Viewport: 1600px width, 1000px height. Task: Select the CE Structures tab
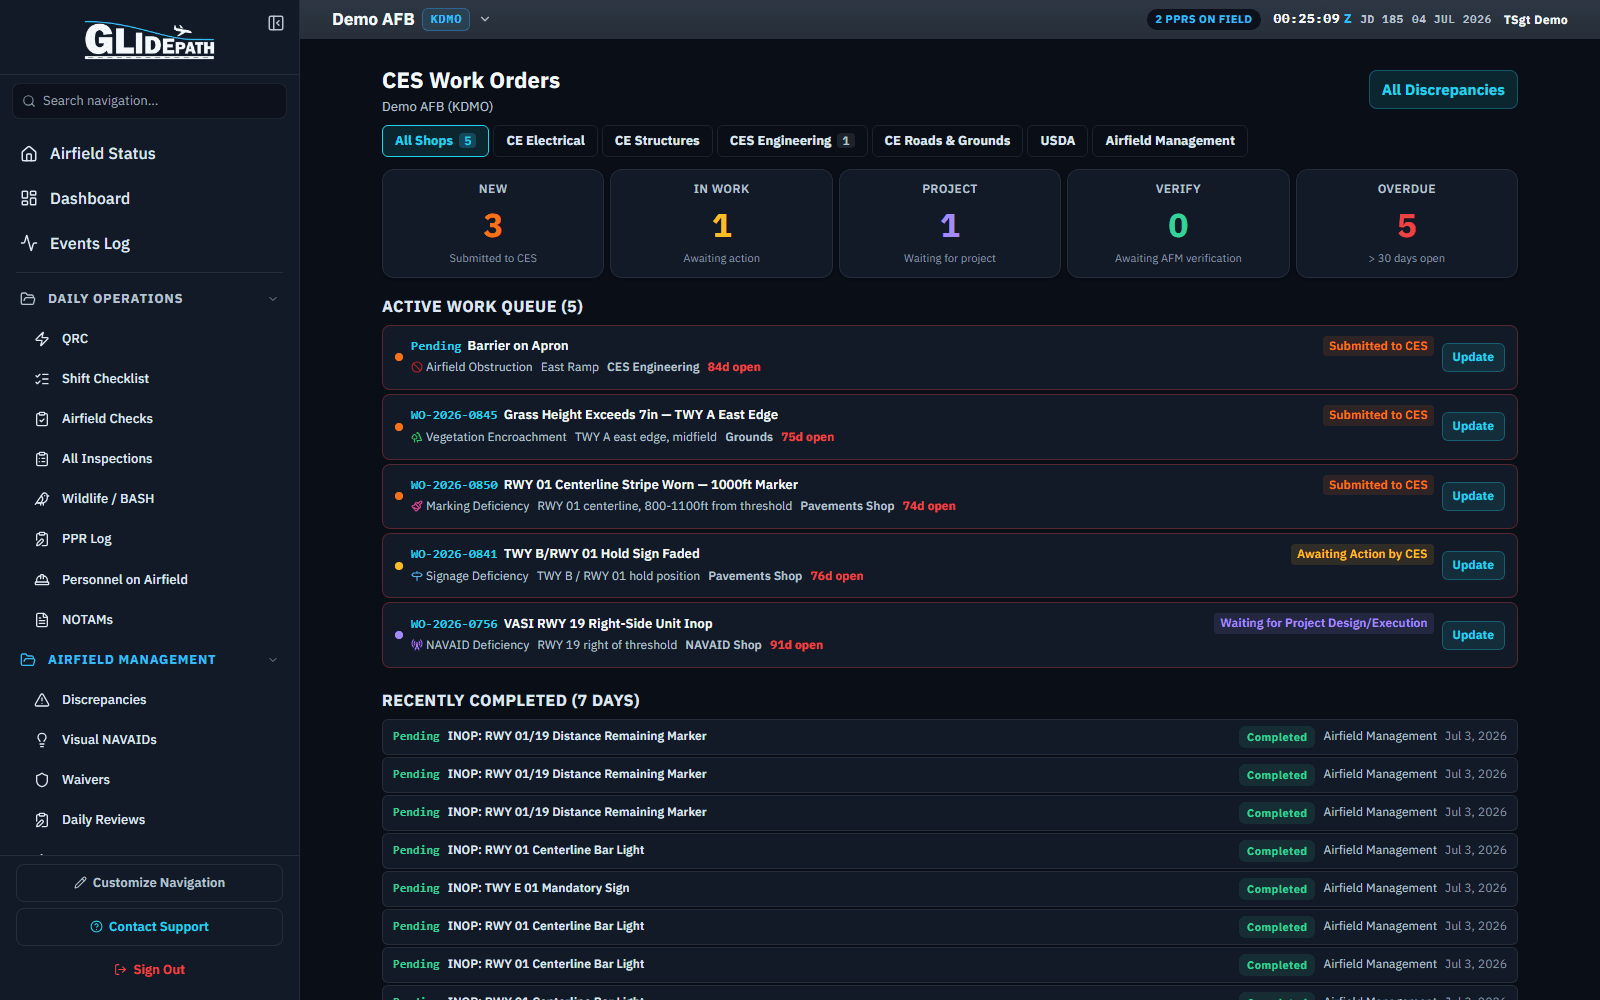tap(657, 141)
